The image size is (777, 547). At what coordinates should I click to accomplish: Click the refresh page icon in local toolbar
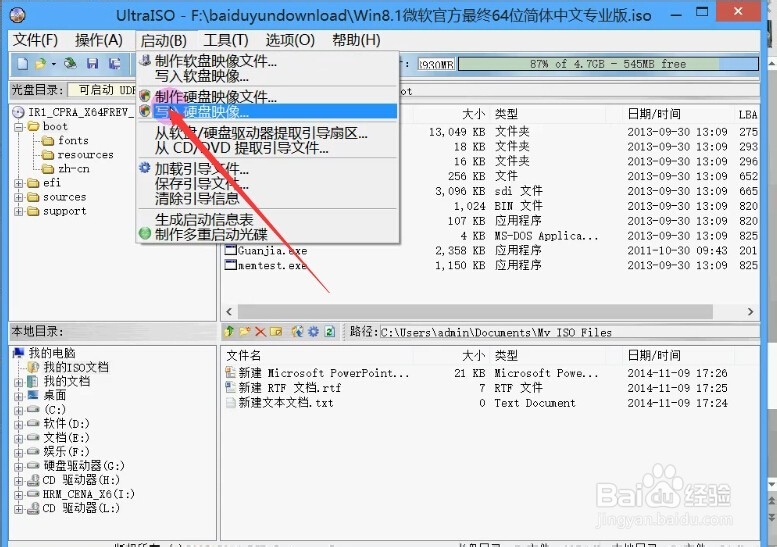pos(330,331)
